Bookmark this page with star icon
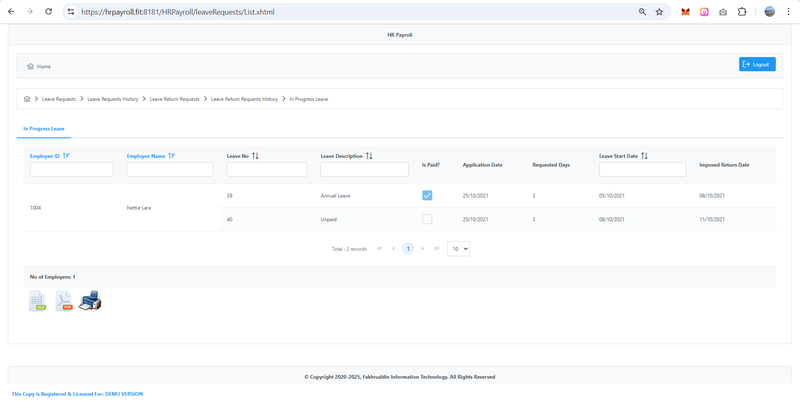The width and height of the screenshot is (800, 402). [659, 12]
